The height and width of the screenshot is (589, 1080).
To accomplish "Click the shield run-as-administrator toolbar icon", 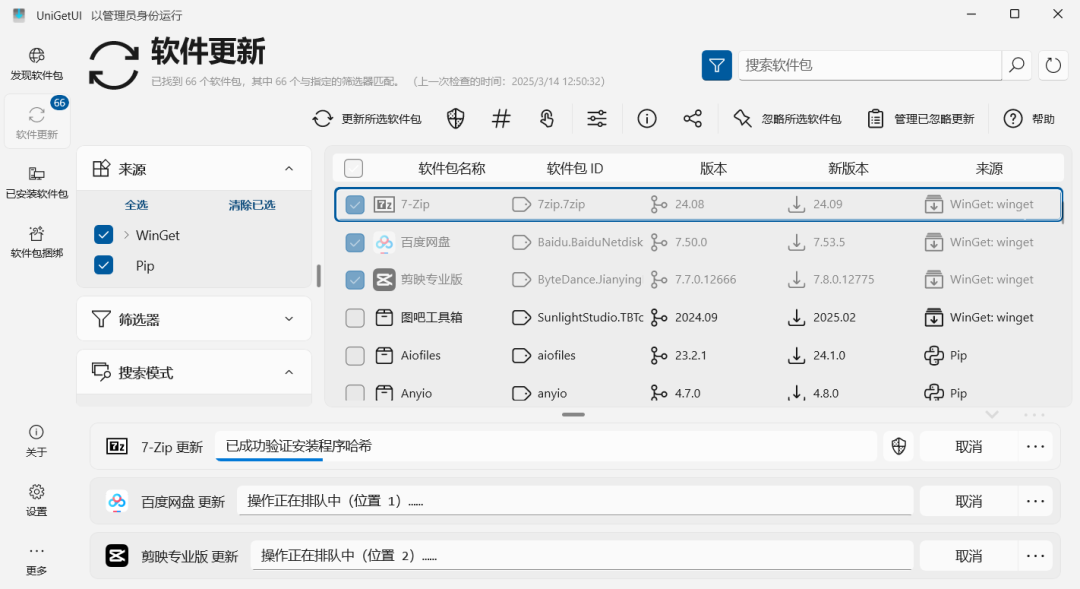I will [x=455, y=118].
